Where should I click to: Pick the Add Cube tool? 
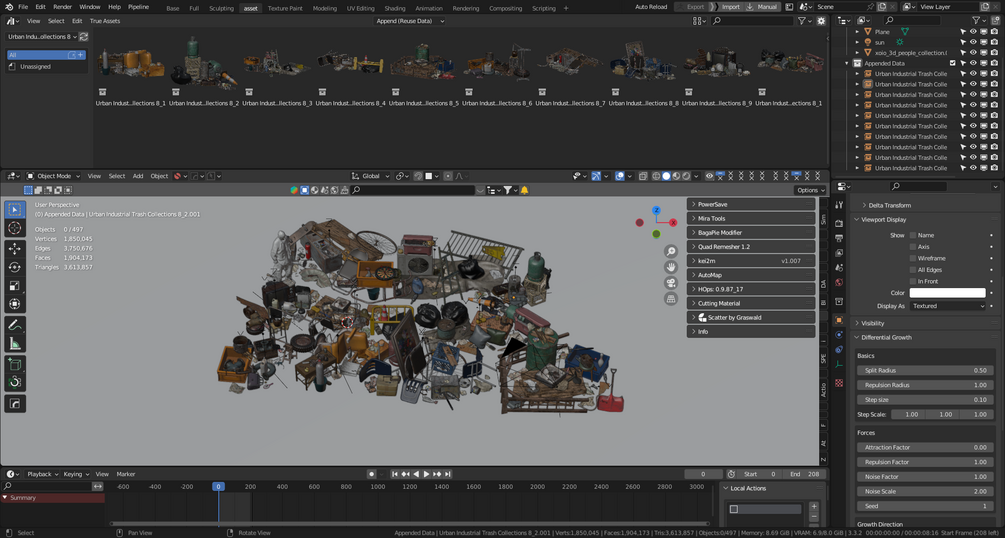click(x=15, y=364)
